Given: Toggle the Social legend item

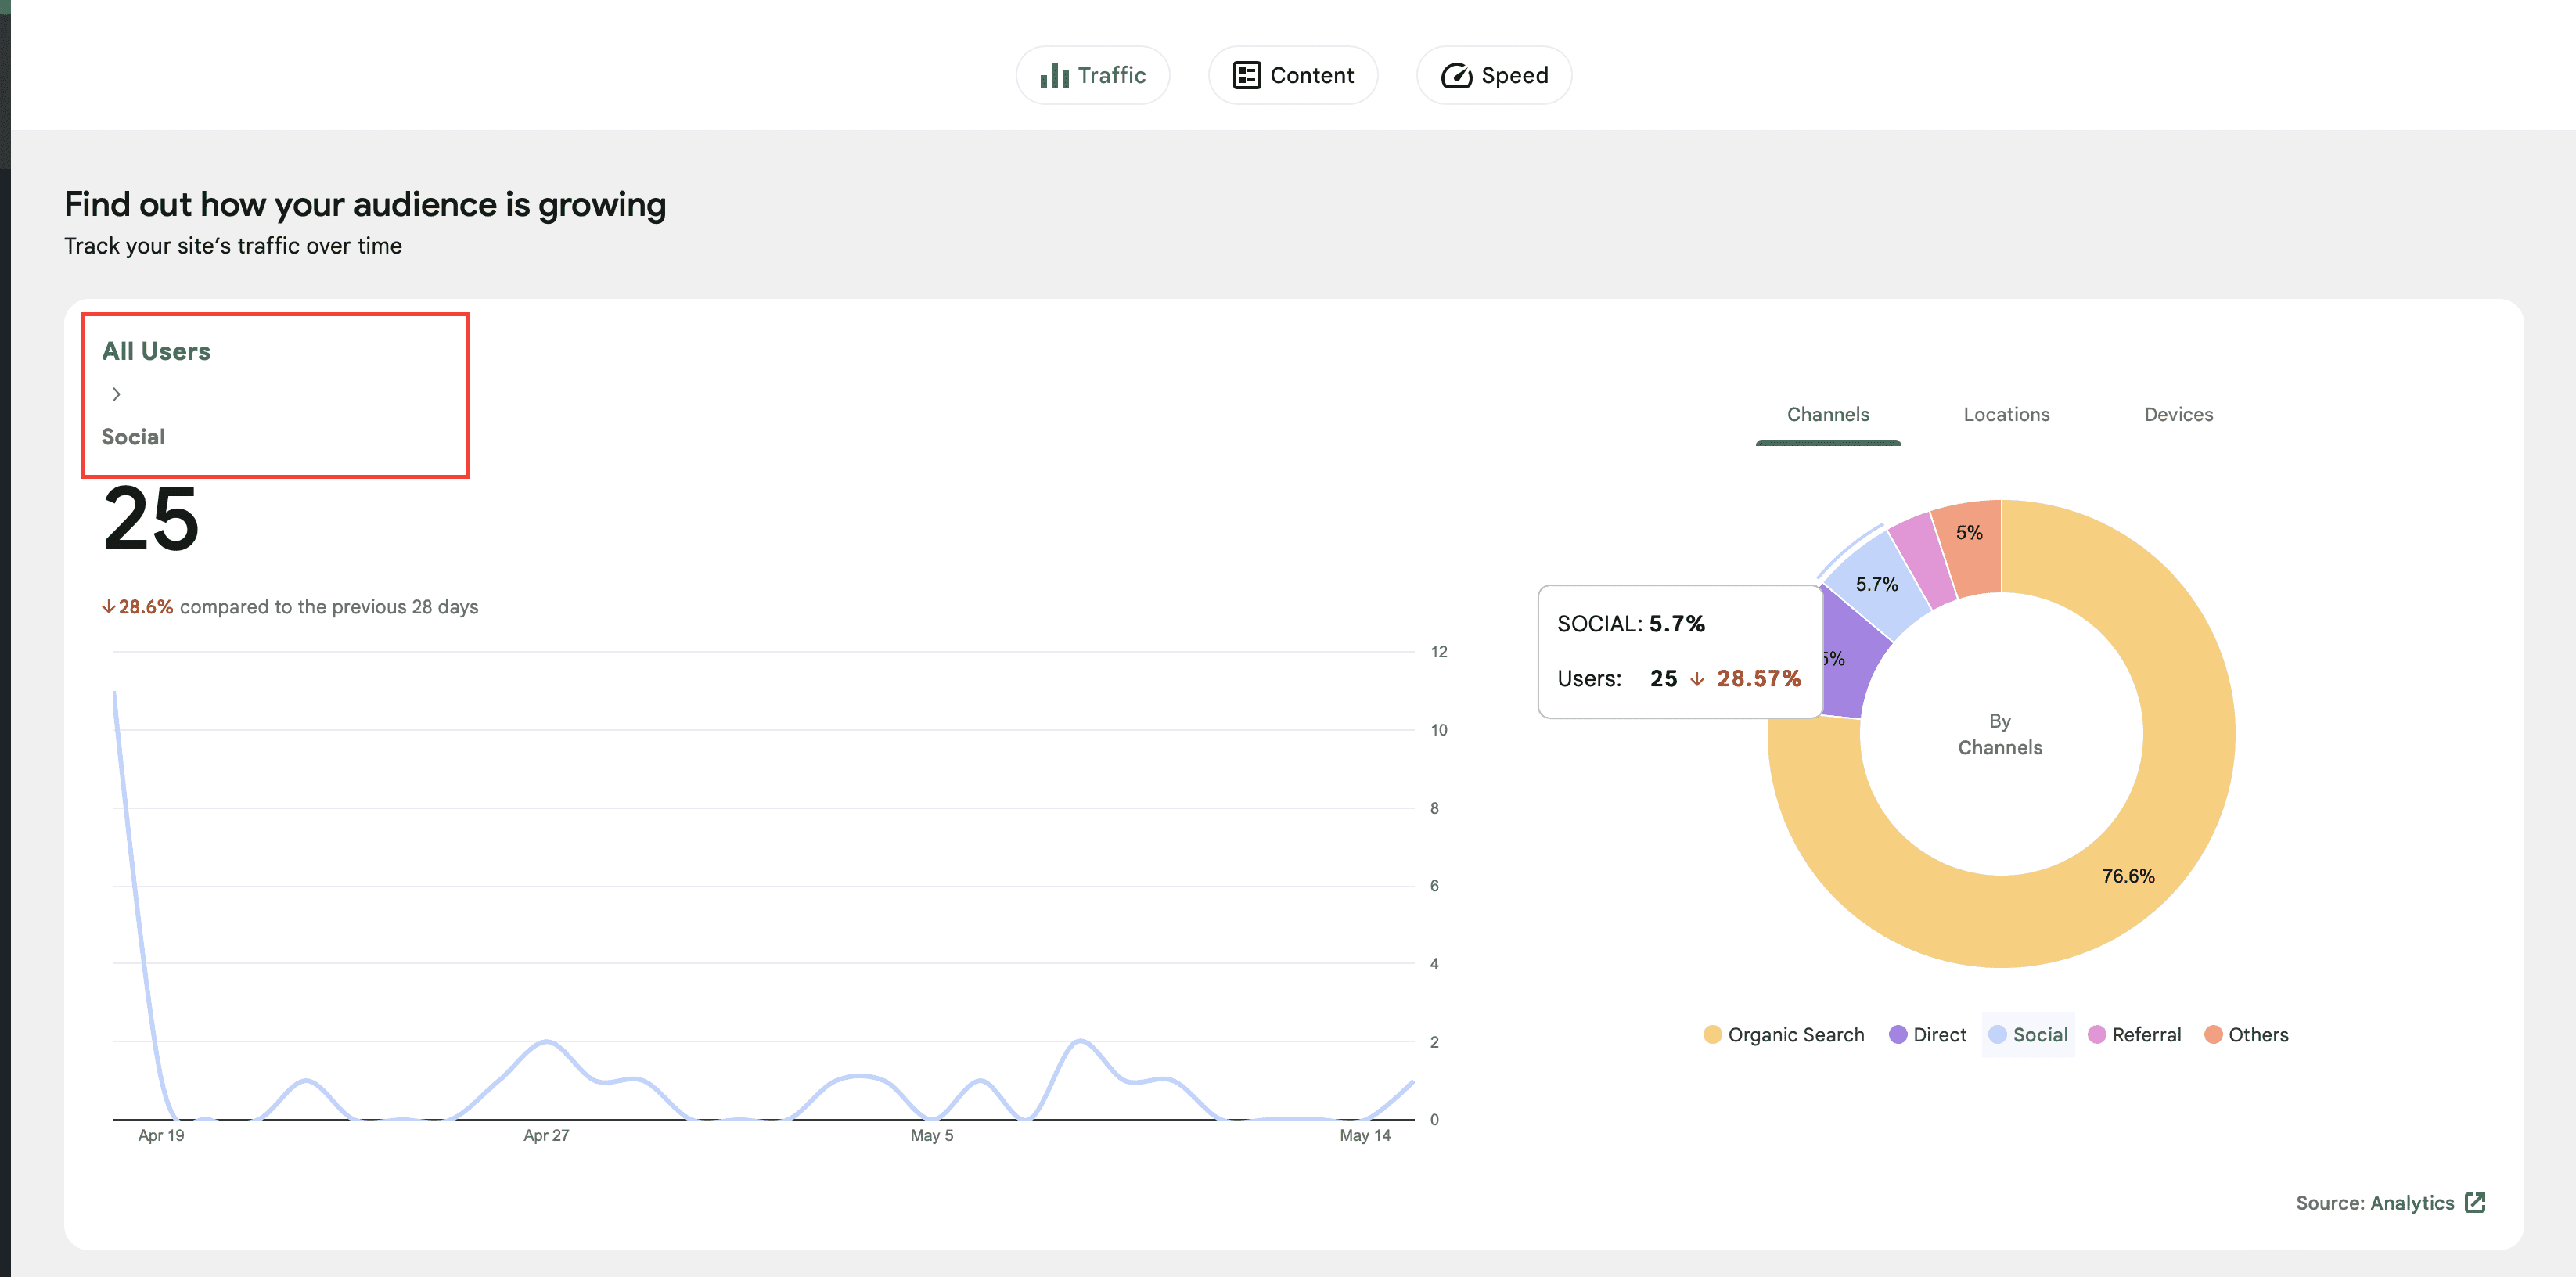Looking at the screenshot, I should [2028, 1034].
